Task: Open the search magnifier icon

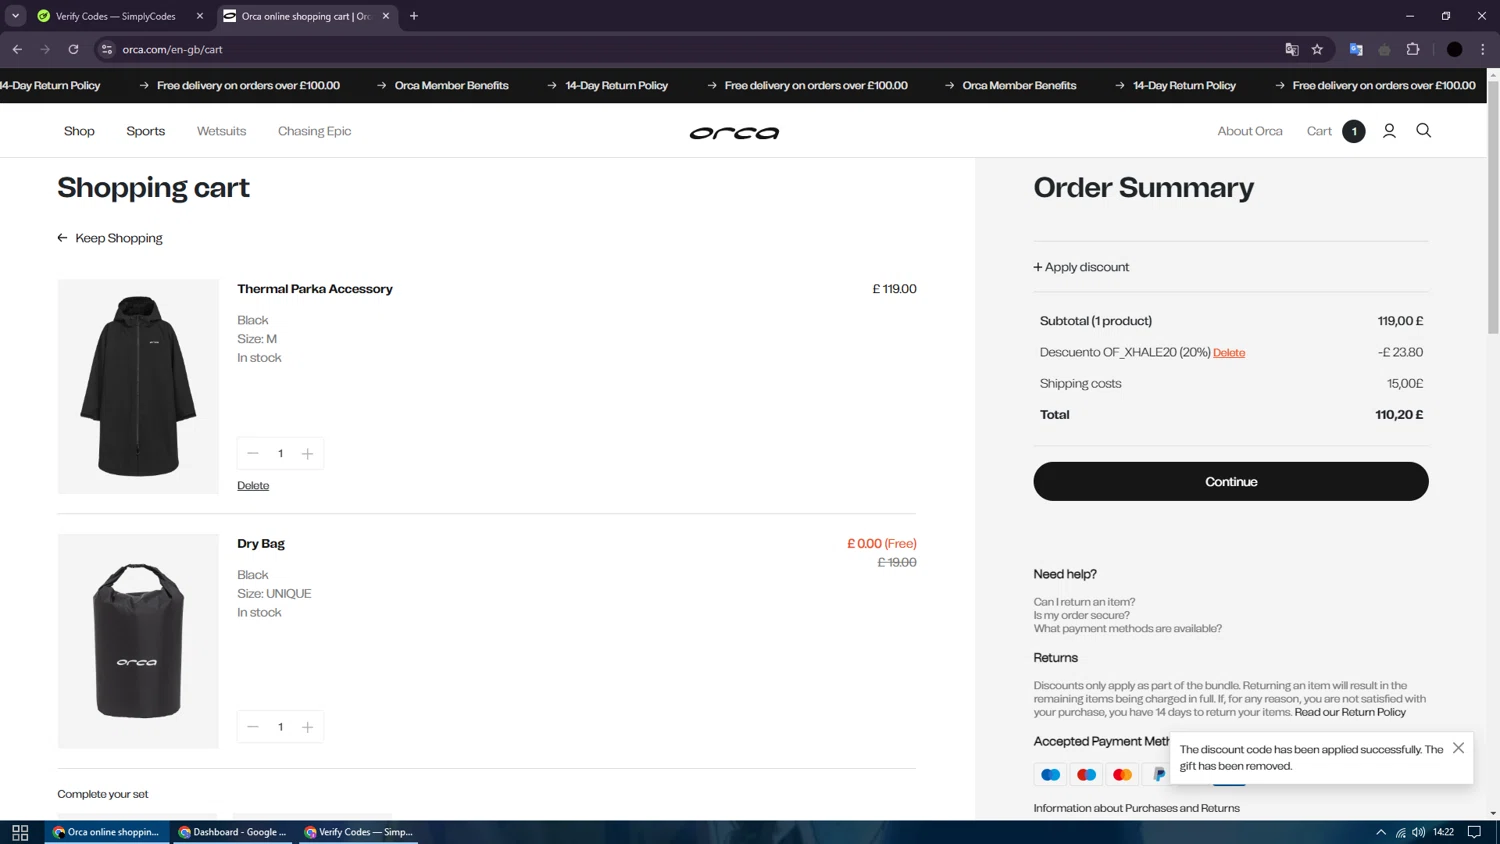Action: (x=1424, y=131)
